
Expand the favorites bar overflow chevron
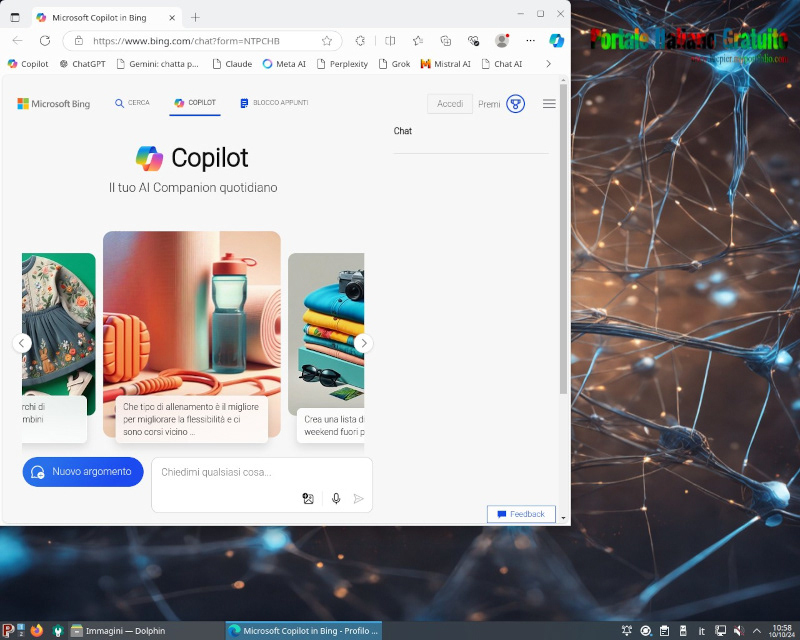(548, 64)
